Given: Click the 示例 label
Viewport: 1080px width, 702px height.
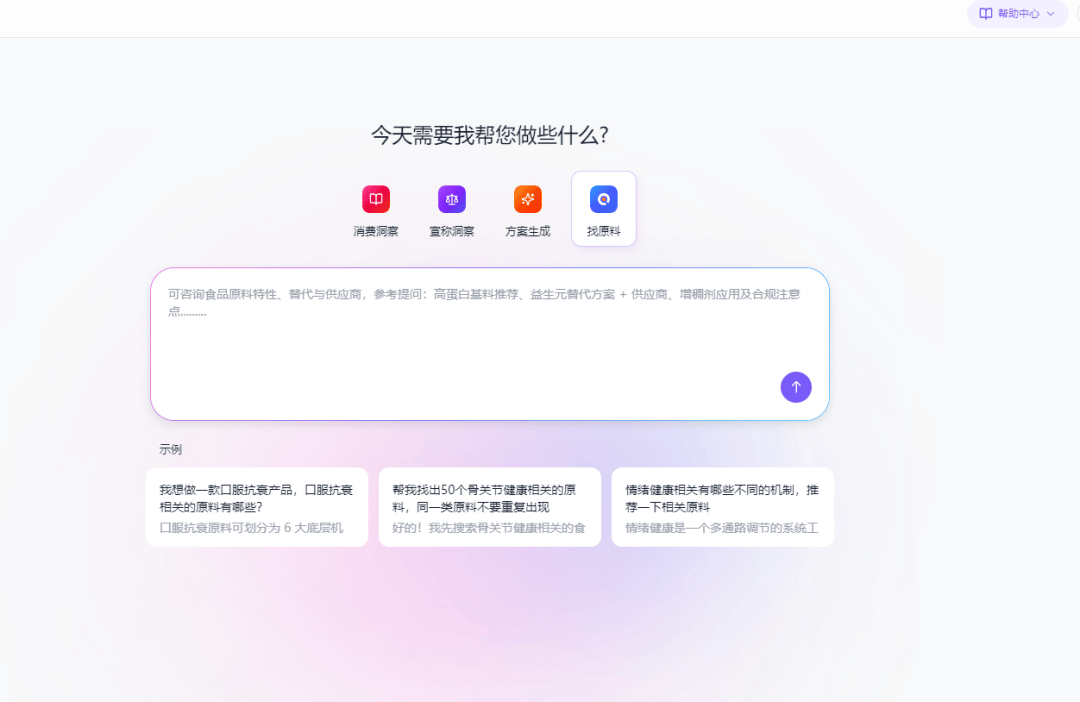Looking at the screenshot, I should (x=170, y=449).
